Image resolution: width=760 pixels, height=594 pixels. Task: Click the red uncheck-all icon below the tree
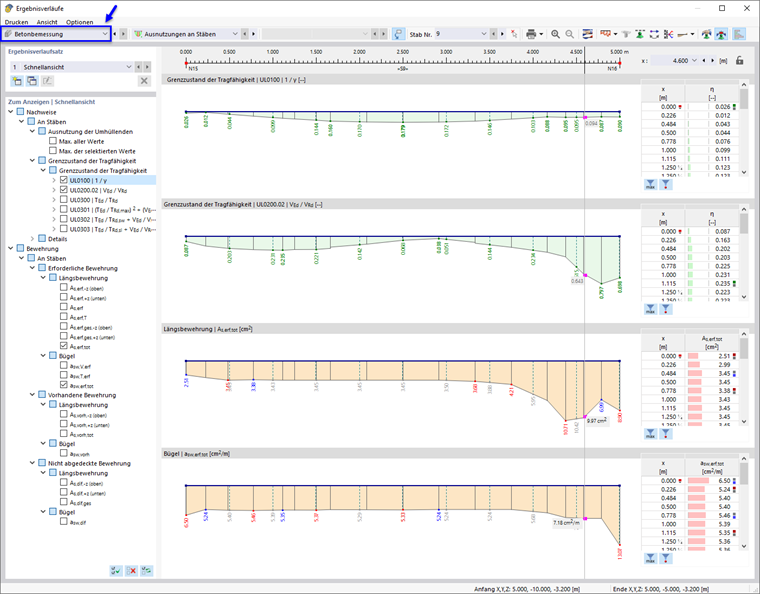(131, 571)
